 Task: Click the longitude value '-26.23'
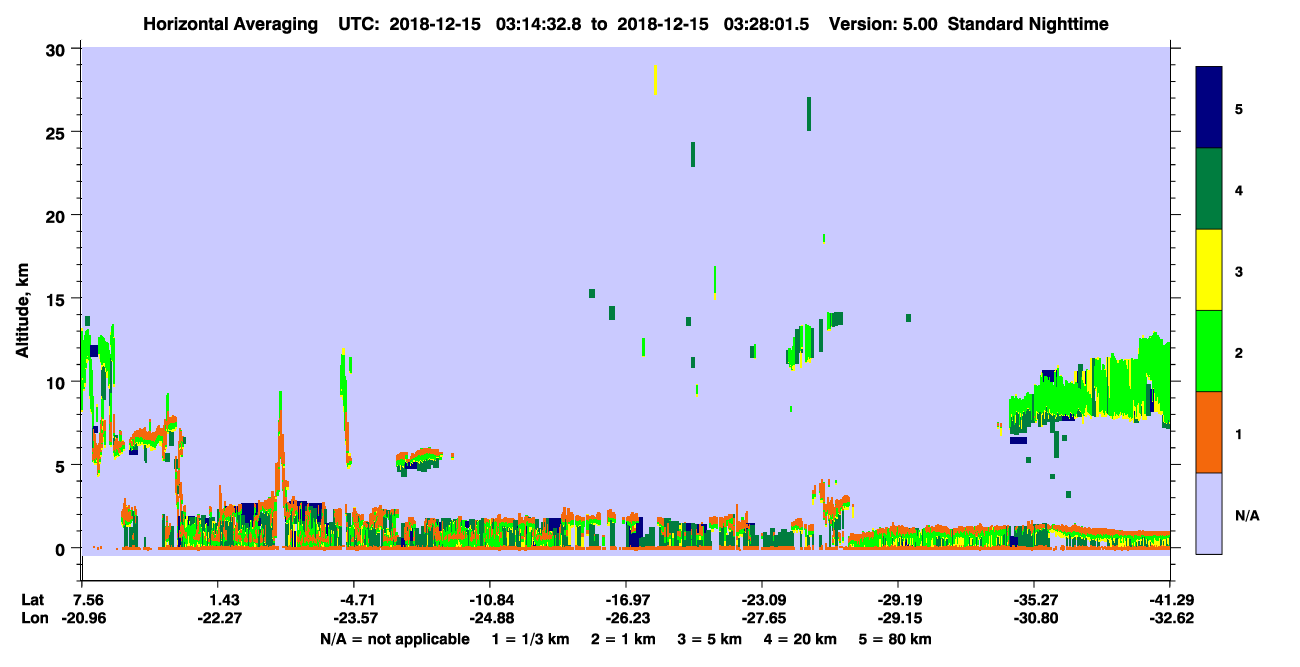tap(626, 618)
